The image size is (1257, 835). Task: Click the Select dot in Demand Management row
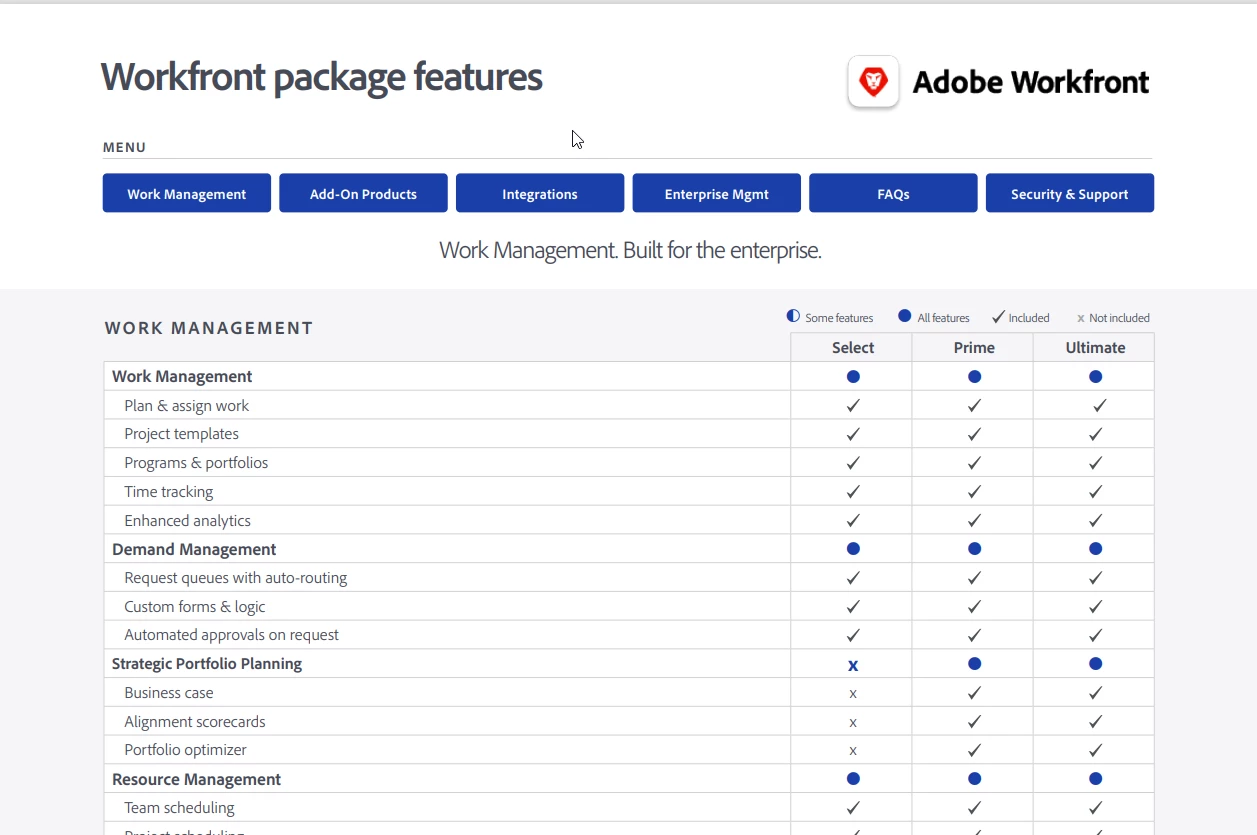pyautogui.click(x=853, y=549)
